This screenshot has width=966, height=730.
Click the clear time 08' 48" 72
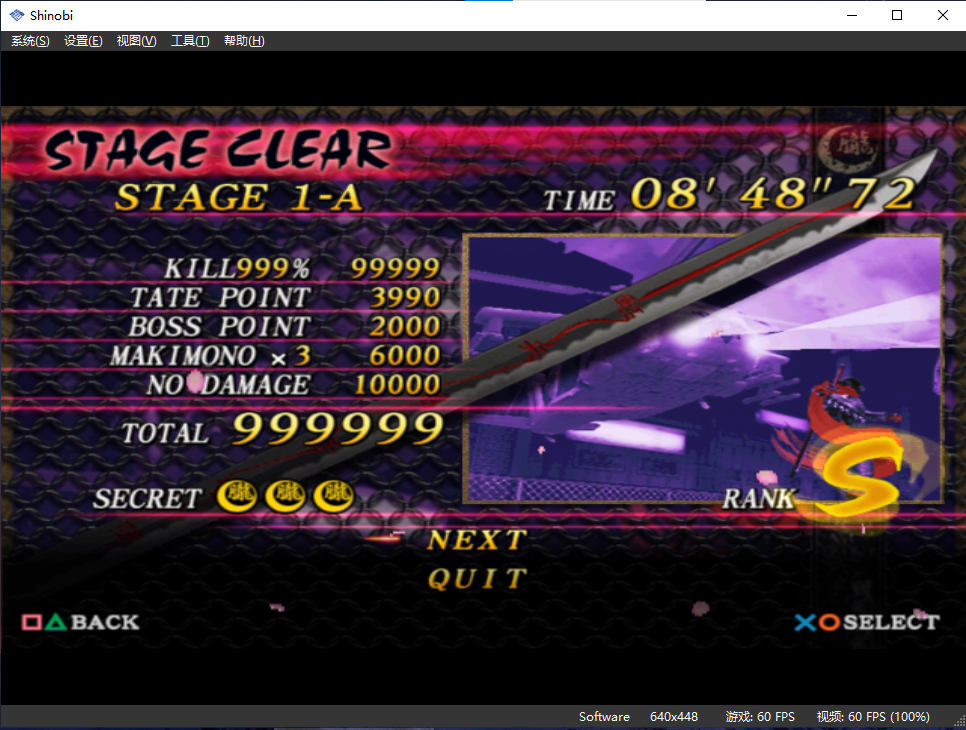tap(773, 194)
